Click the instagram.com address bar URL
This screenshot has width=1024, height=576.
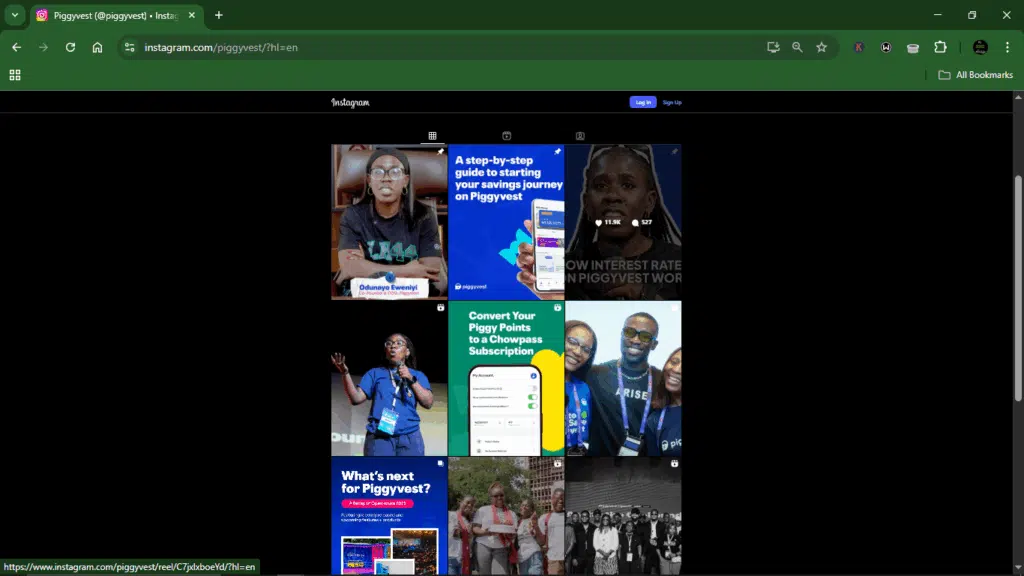[220, 47]
